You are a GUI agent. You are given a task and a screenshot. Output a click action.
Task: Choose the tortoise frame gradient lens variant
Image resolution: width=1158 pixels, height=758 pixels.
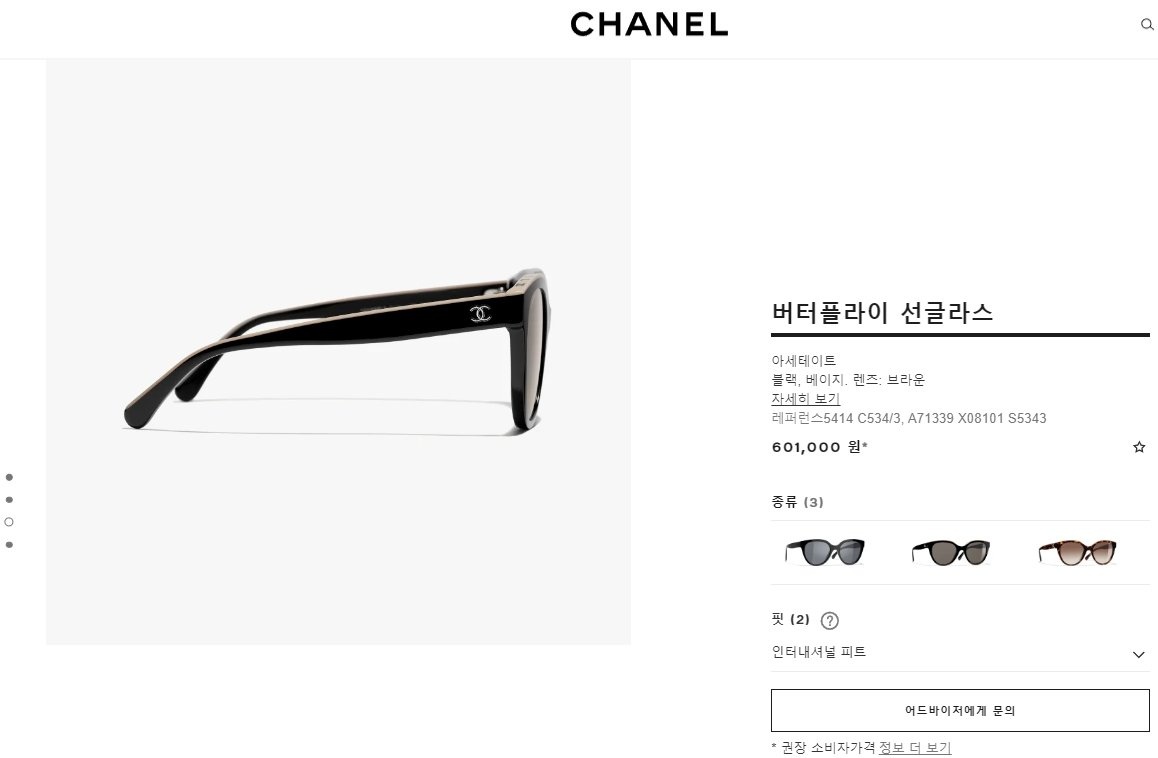(x=1078, y=552)
